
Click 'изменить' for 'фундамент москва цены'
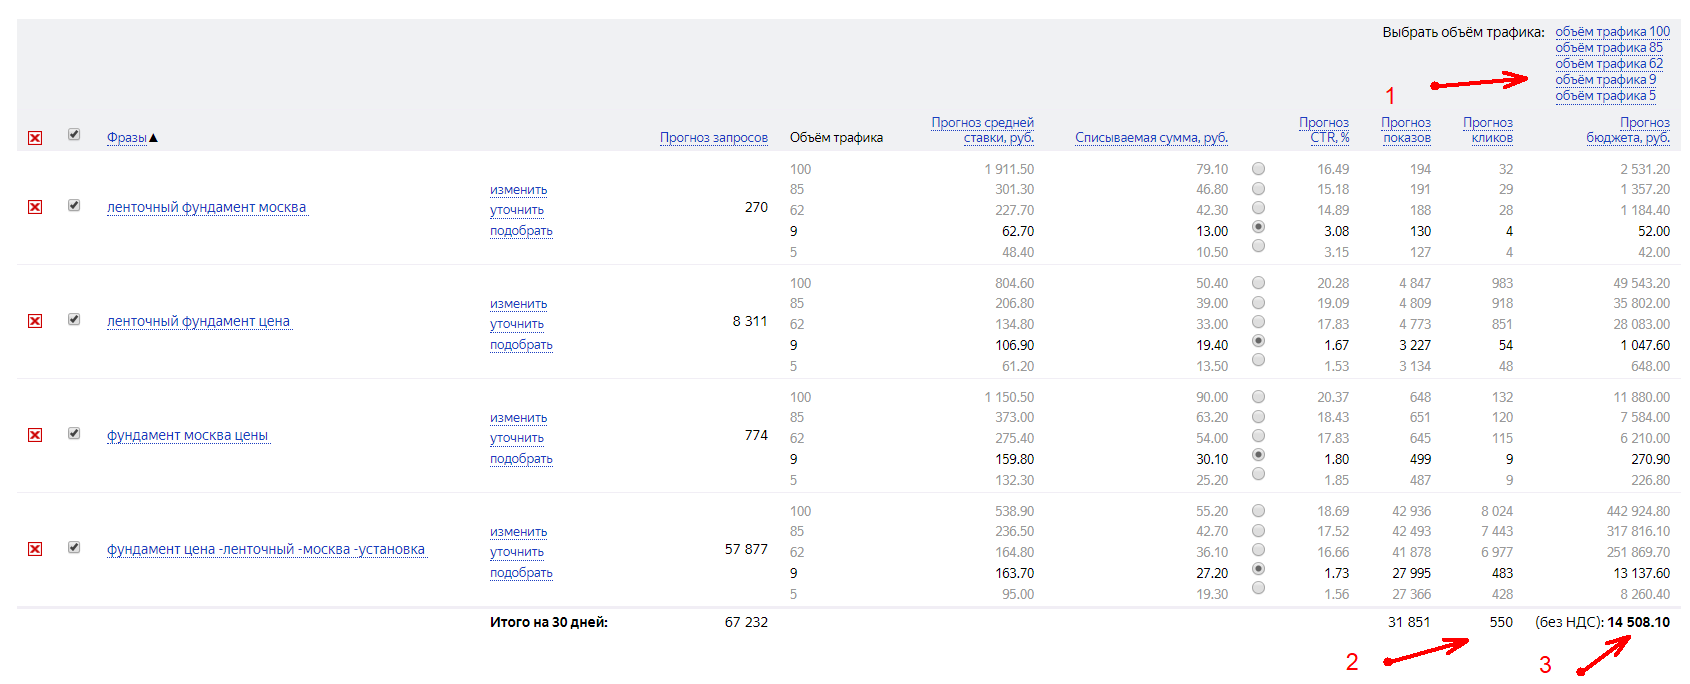[518, 418]
